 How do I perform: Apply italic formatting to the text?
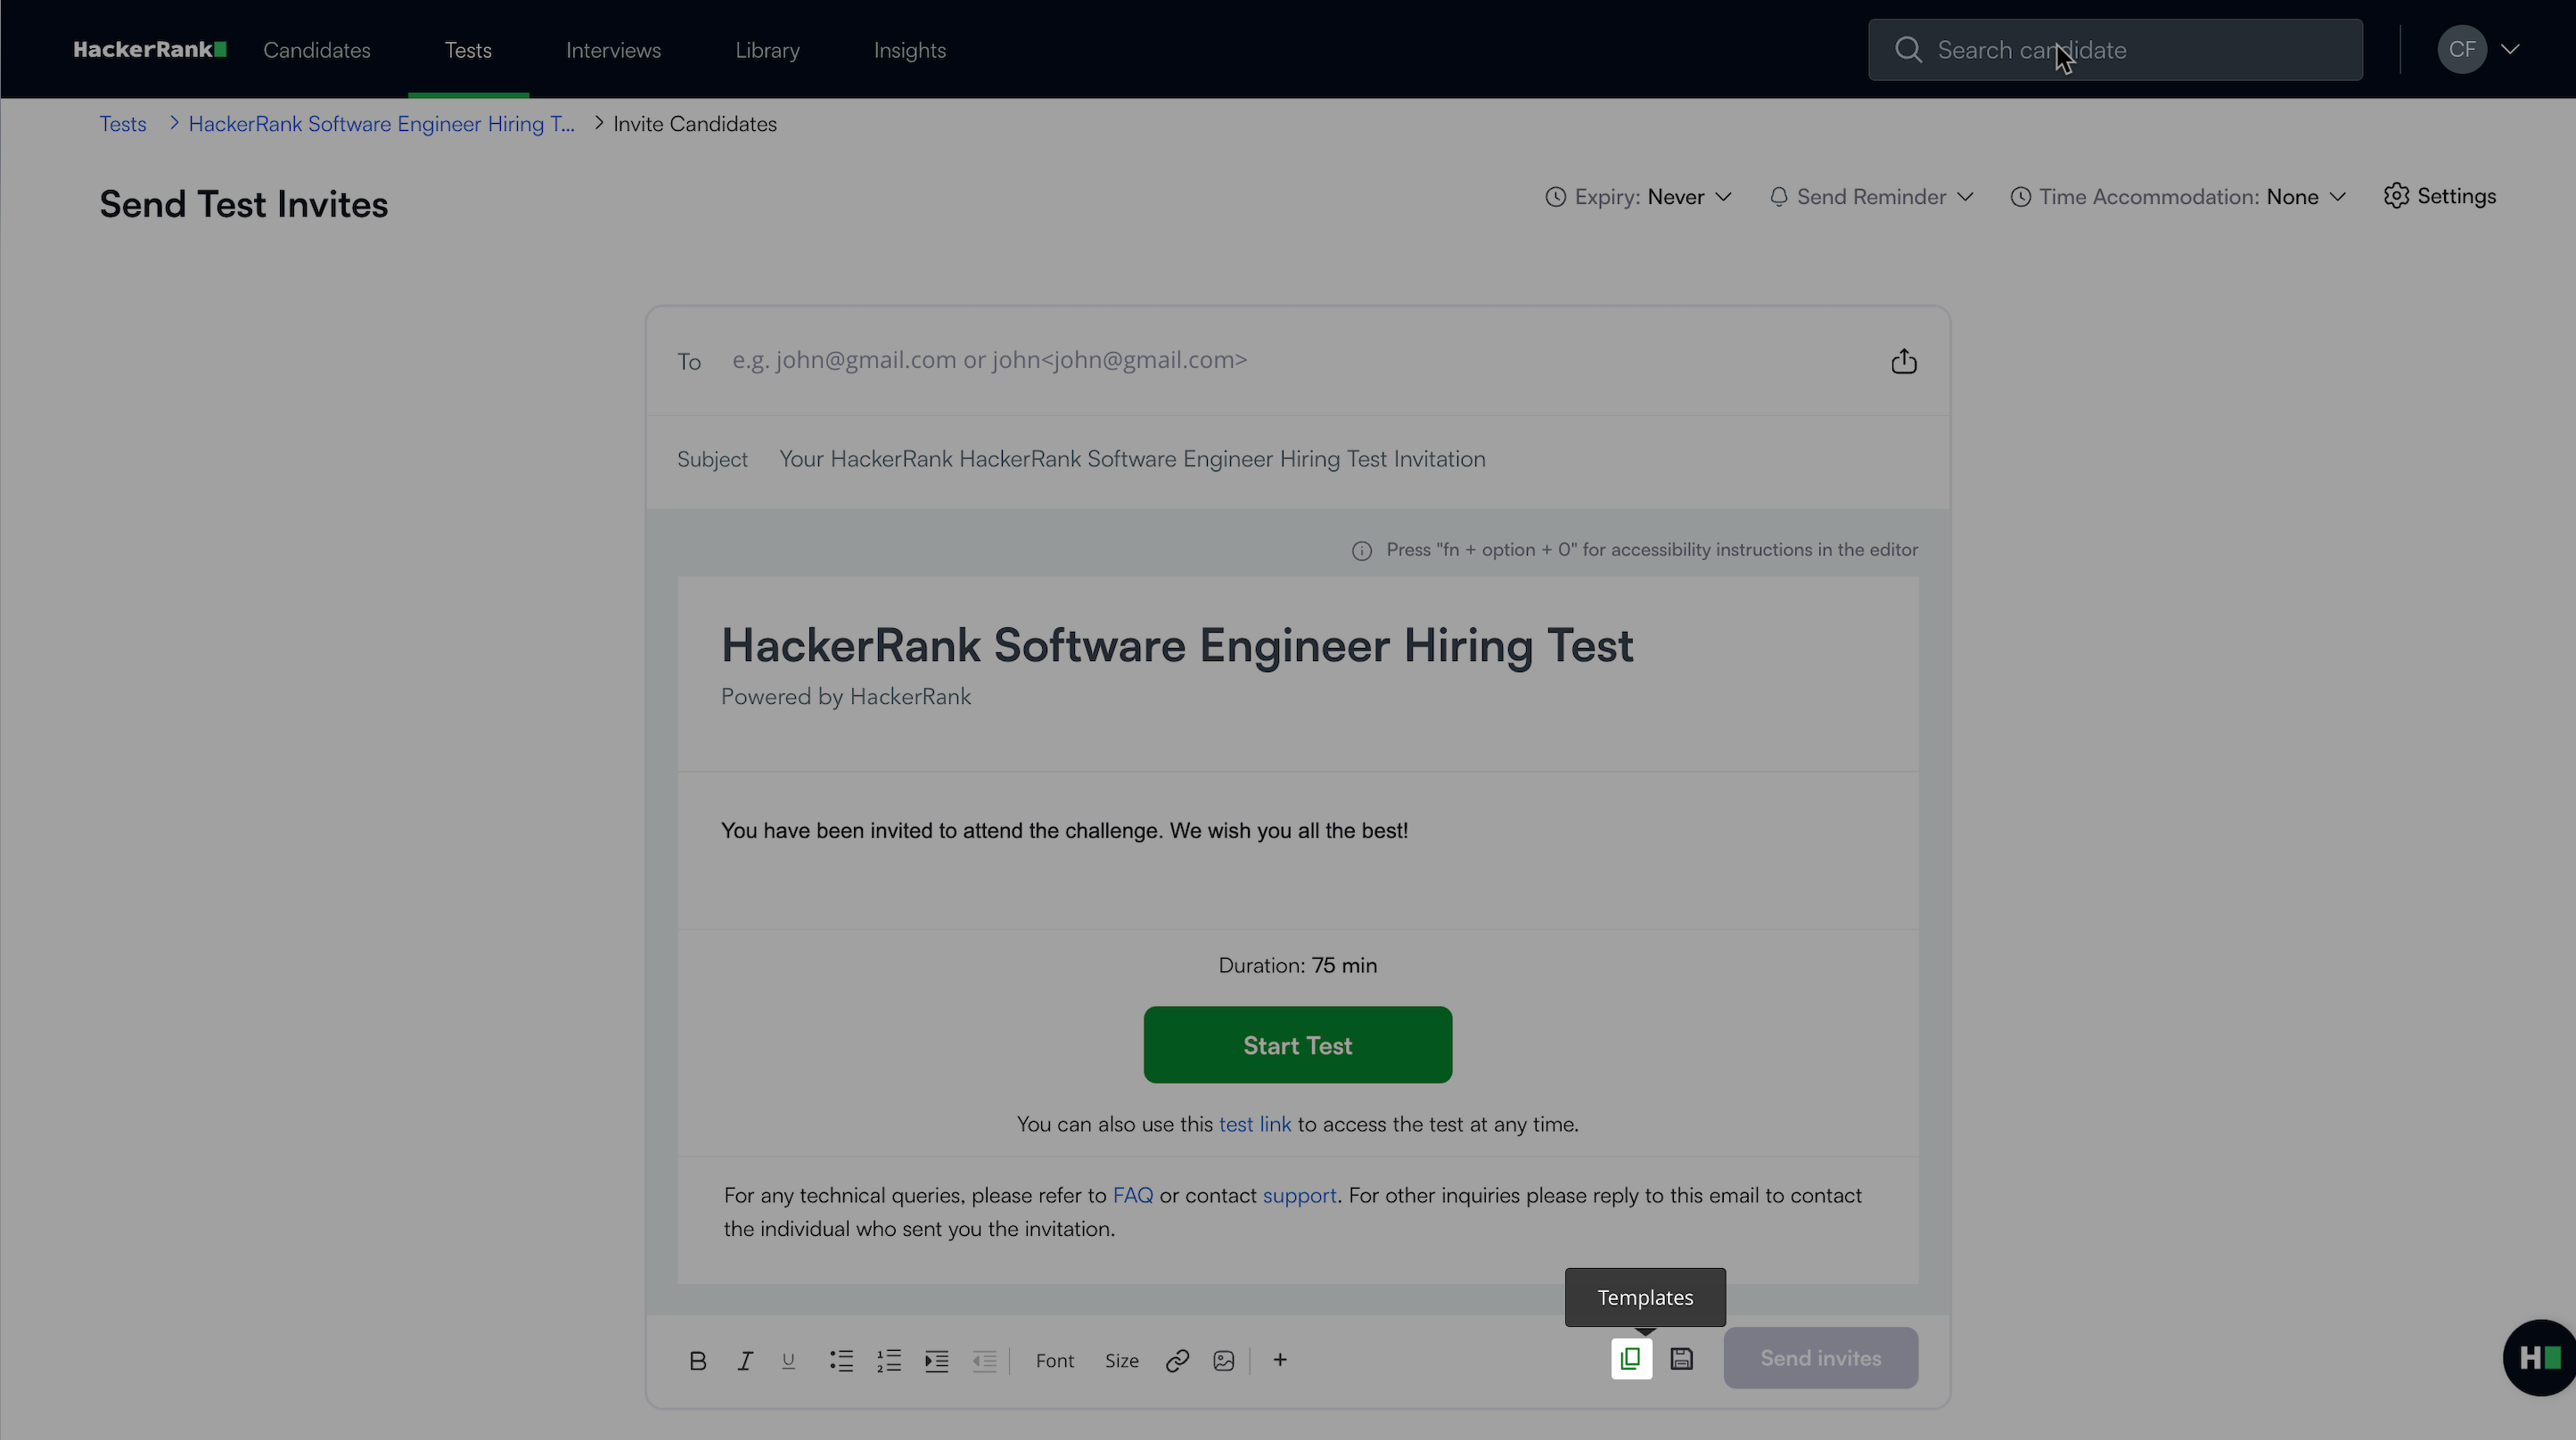745,1360
